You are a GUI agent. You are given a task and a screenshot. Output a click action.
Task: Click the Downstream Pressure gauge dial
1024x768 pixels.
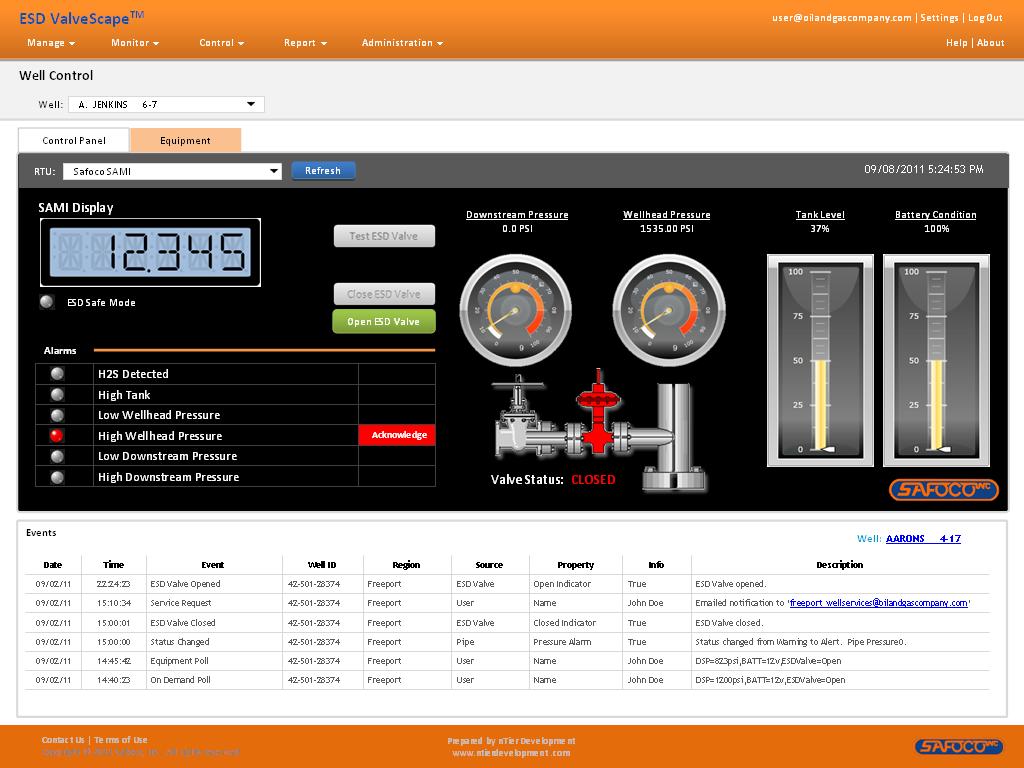pos(516,310)
